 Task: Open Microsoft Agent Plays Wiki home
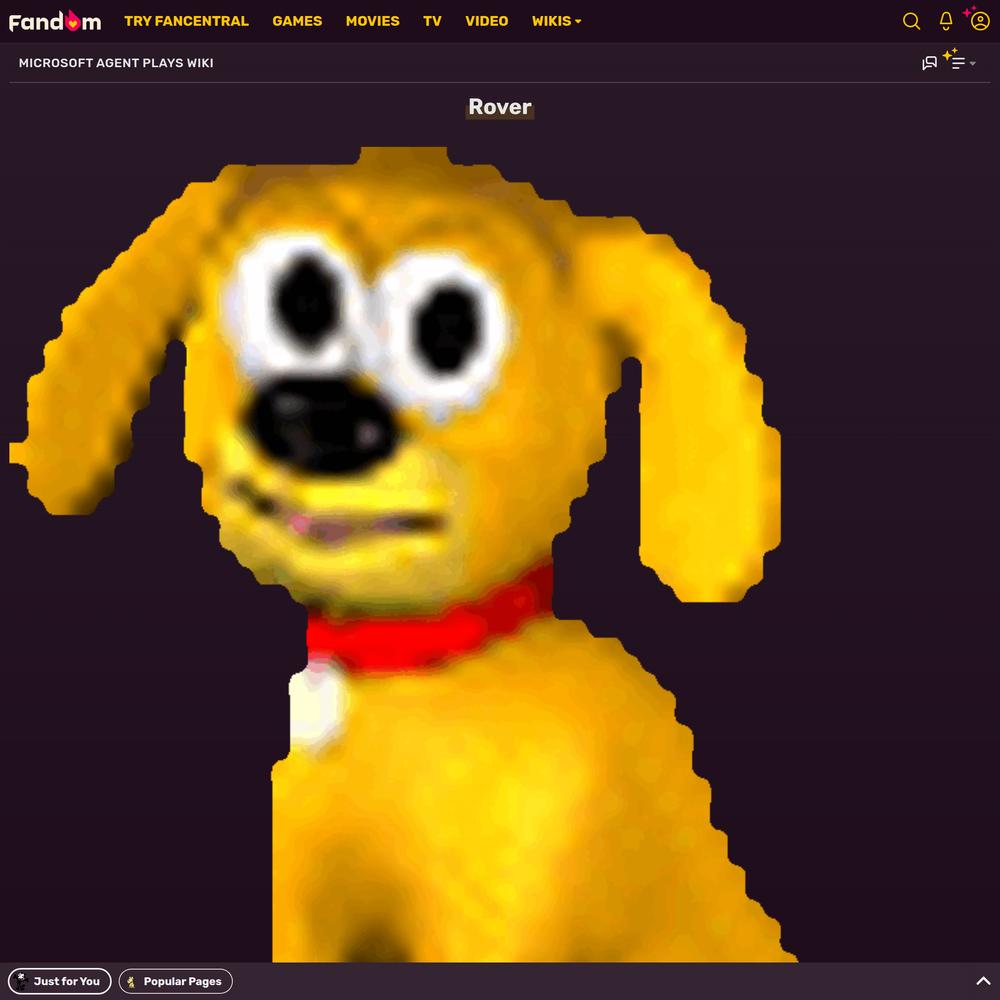click(116, 62)
